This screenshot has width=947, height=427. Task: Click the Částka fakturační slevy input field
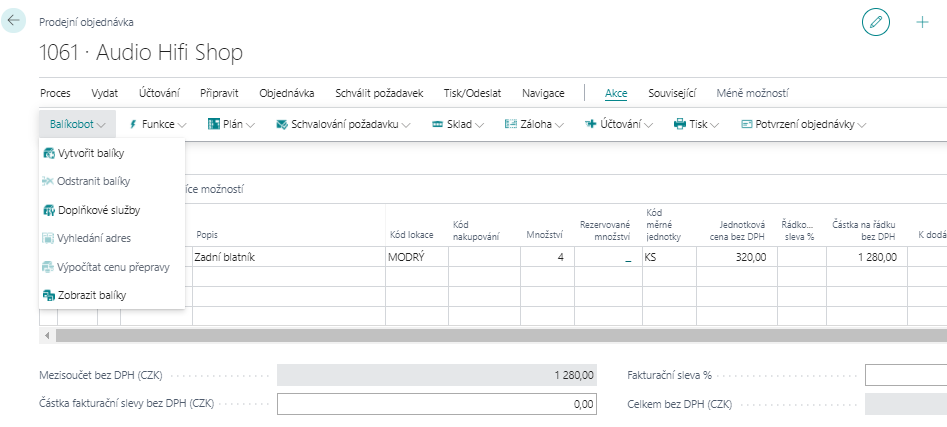[x=436, y=404]
